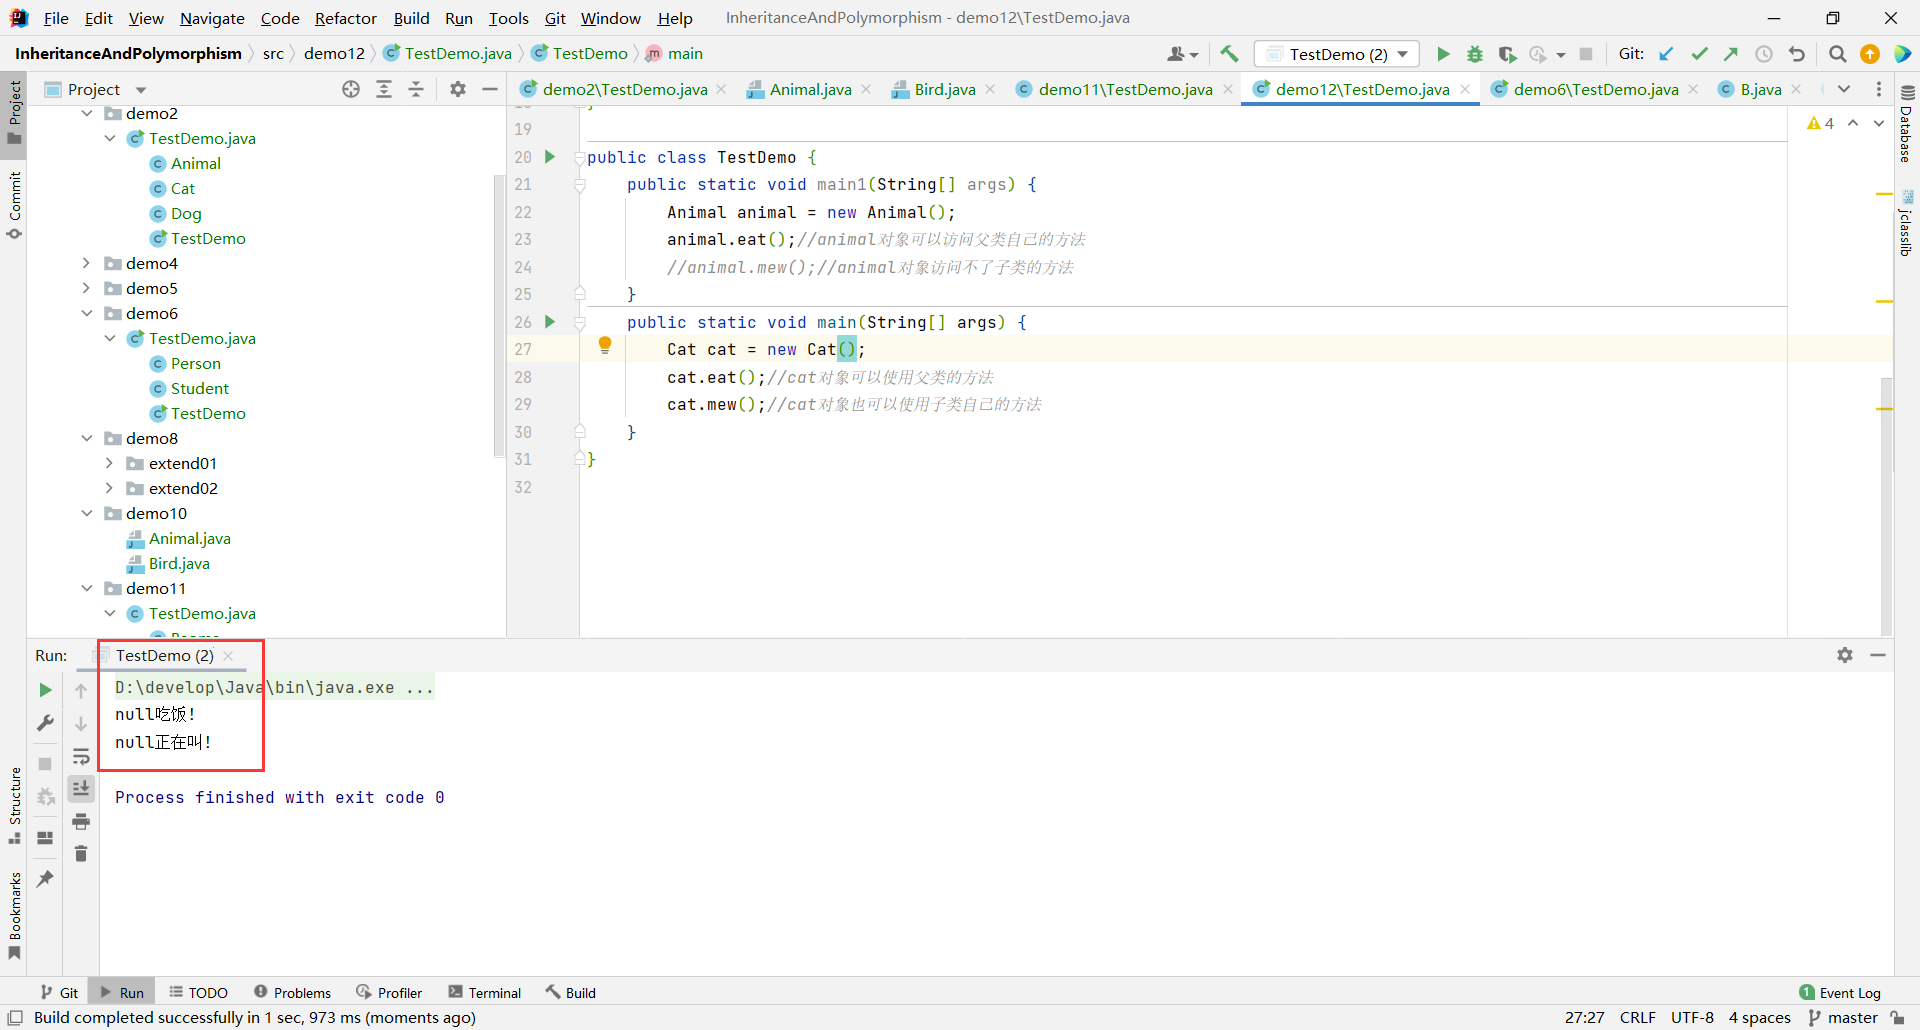Commit changes using the Git checkmark icon
Viewport: 1920px width, 1030px height.
pyautogui.click(x=1699, y=54)
